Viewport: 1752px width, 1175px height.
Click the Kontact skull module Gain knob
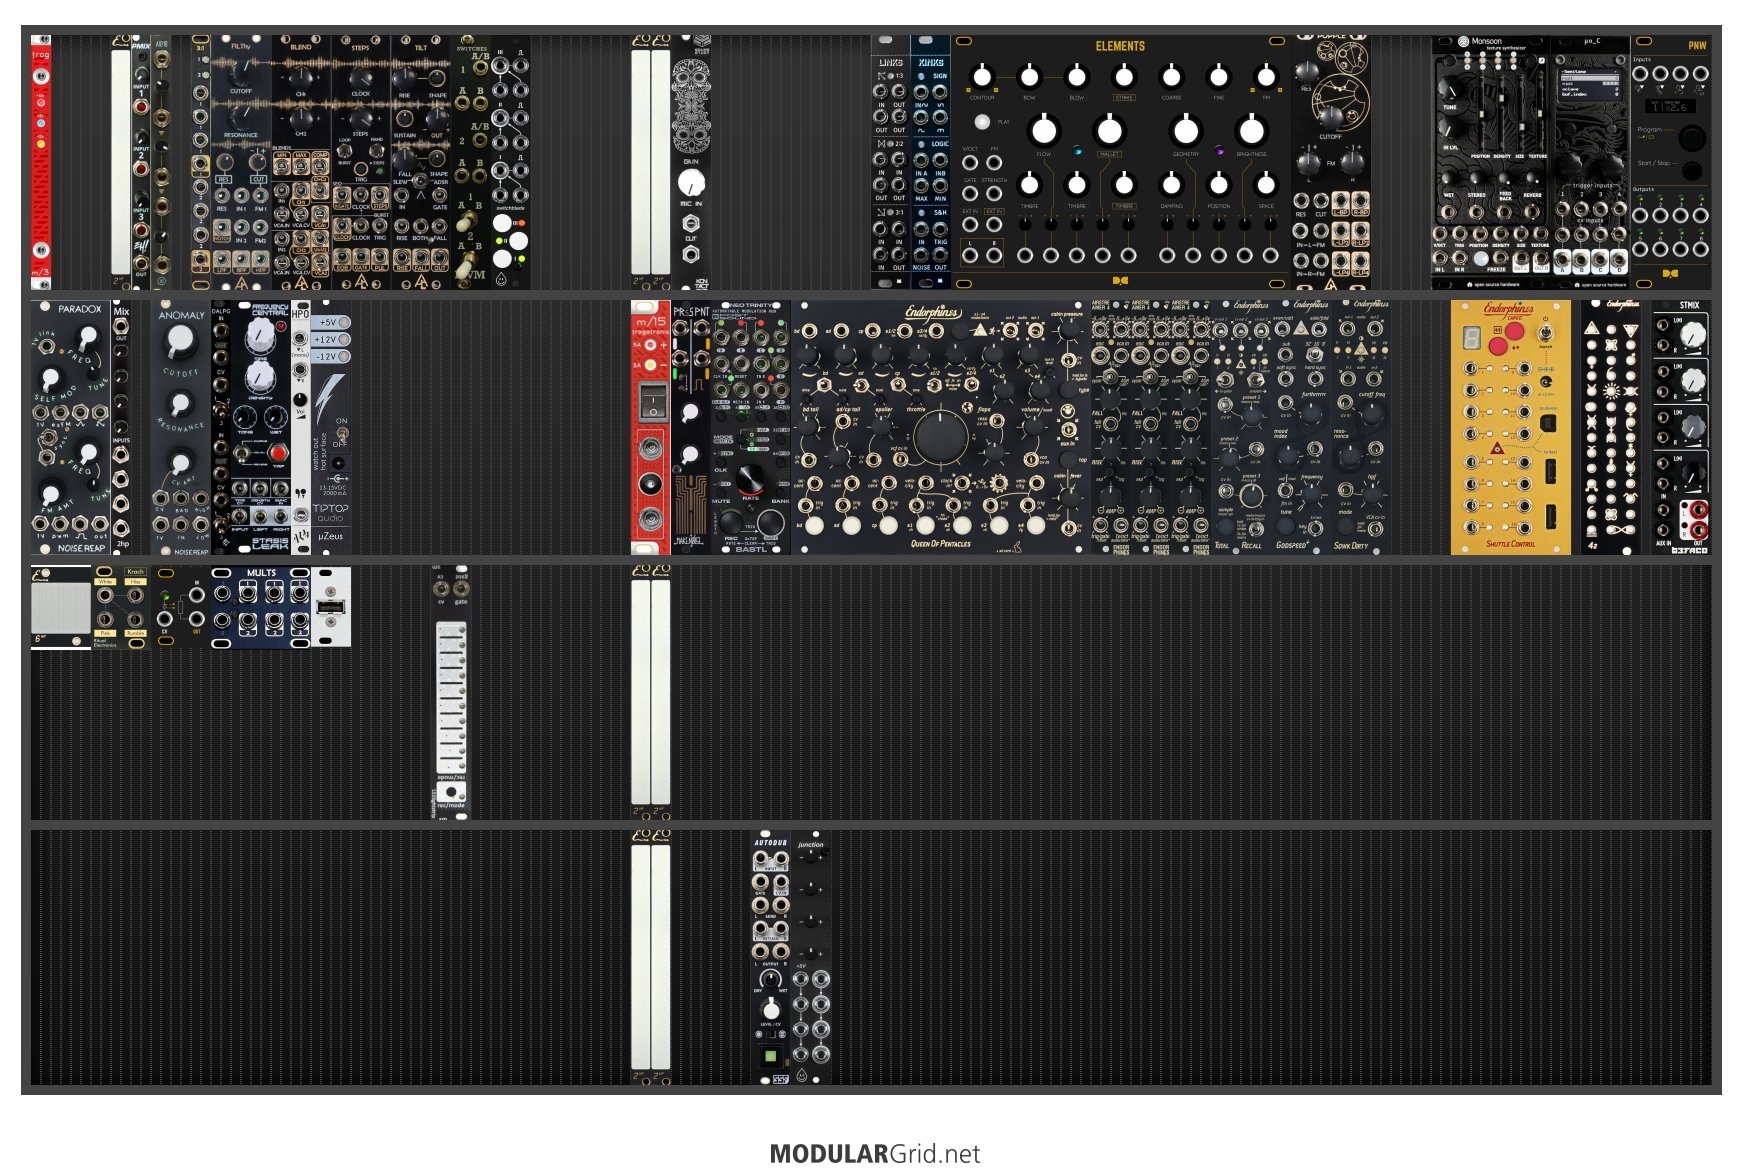(x=691, y=182)
